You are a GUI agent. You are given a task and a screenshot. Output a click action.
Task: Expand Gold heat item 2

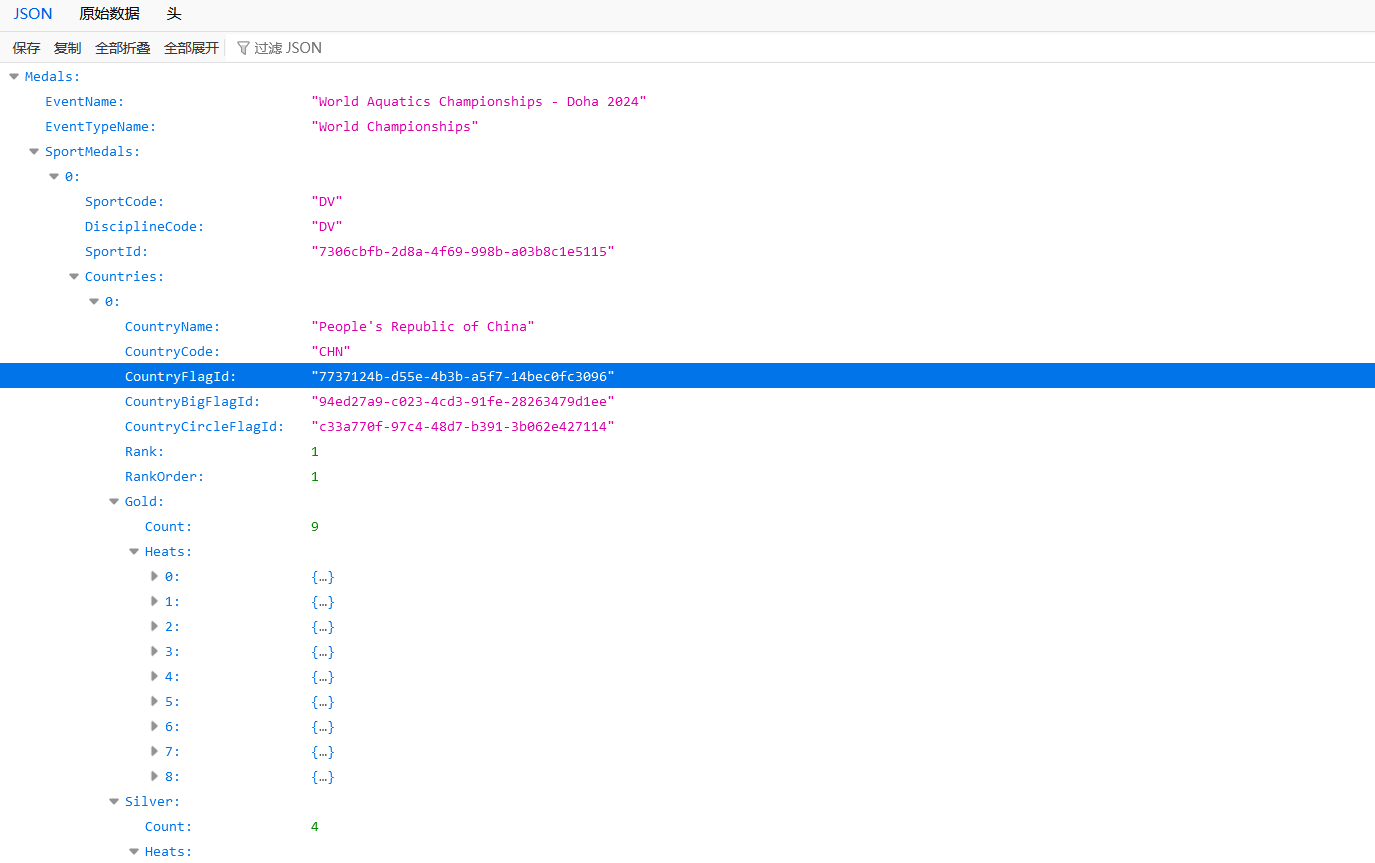154,626
